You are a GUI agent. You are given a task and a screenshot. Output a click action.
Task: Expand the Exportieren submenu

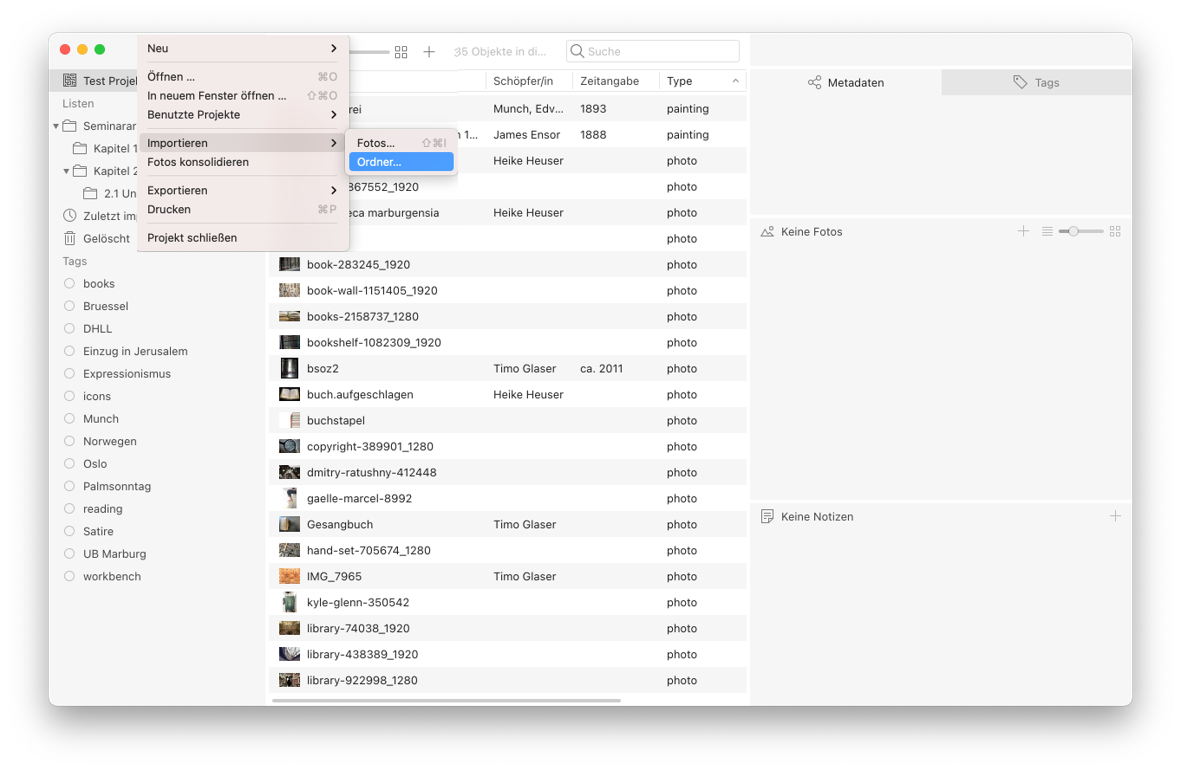click(x=242, y=190)
